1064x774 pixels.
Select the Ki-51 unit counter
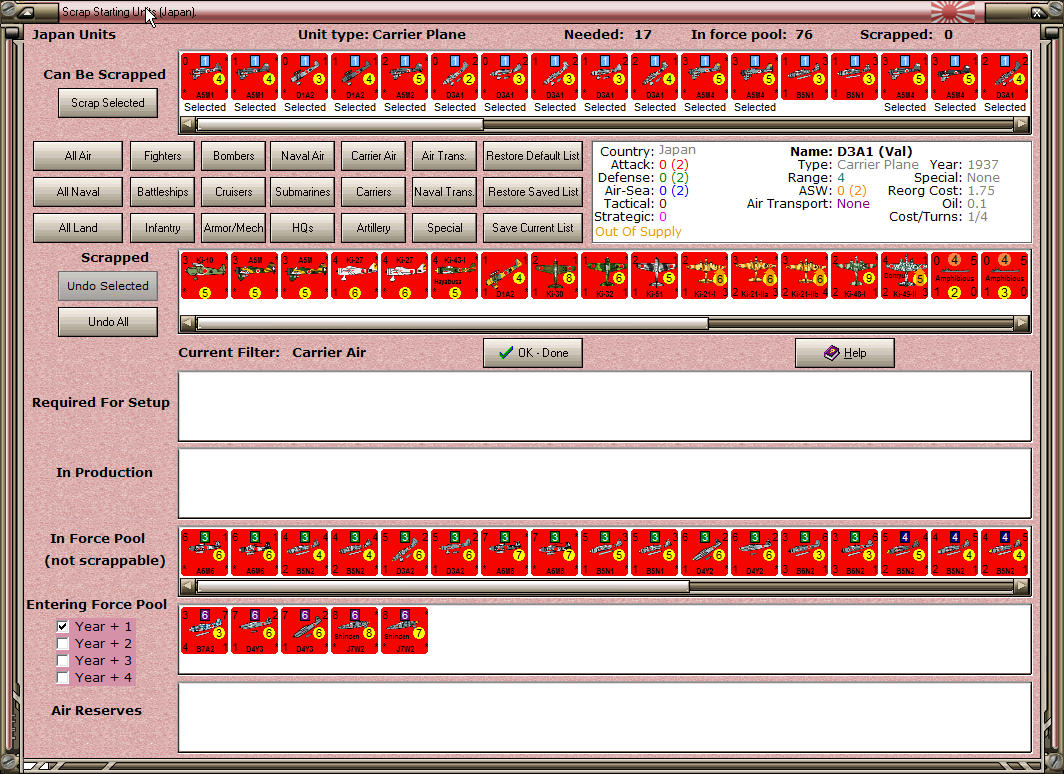655,276
